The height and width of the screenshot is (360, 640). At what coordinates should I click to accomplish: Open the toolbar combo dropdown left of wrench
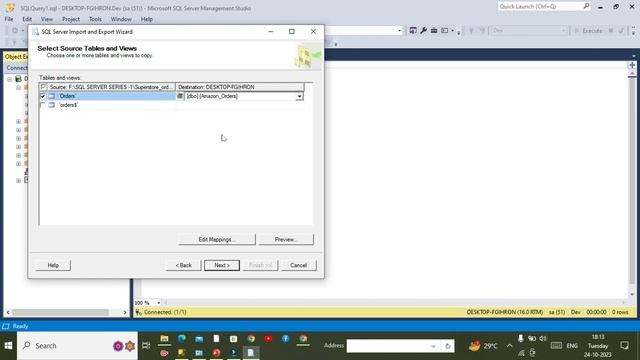399,31
